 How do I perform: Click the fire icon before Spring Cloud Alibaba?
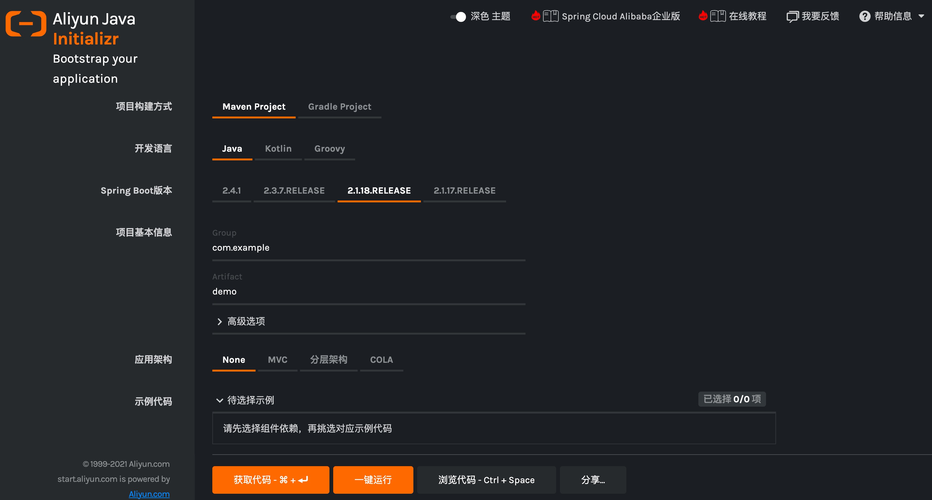click(x=536, y=15)
